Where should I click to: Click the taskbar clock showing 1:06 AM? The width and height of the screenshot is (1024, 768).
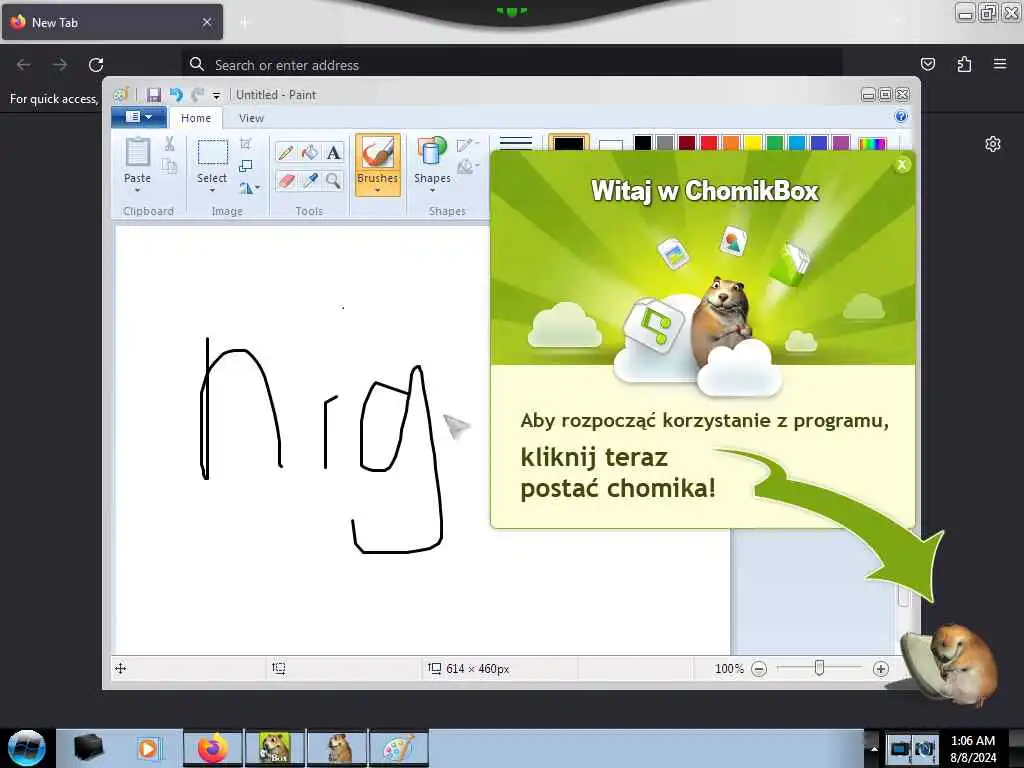973,748
